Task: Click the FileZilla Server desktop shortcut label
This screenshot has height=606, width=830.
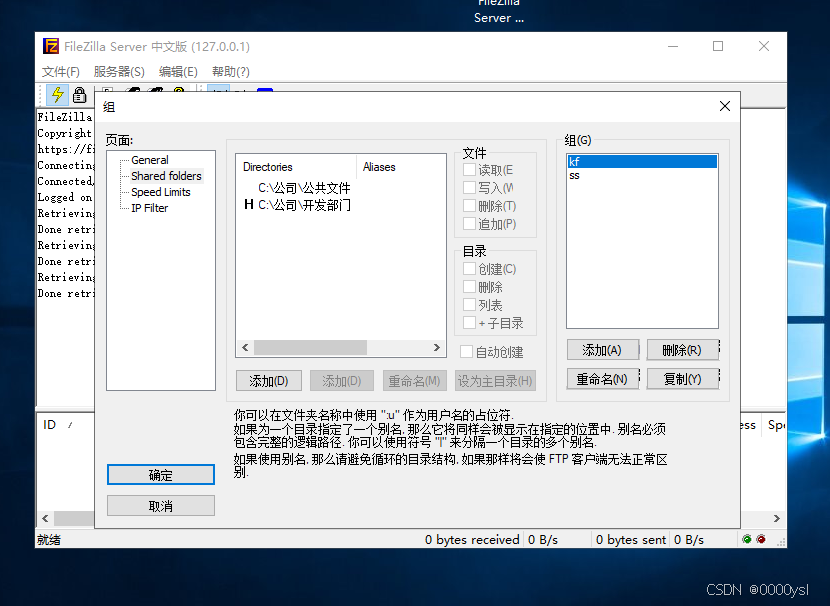Action: (x=499, y=11)
